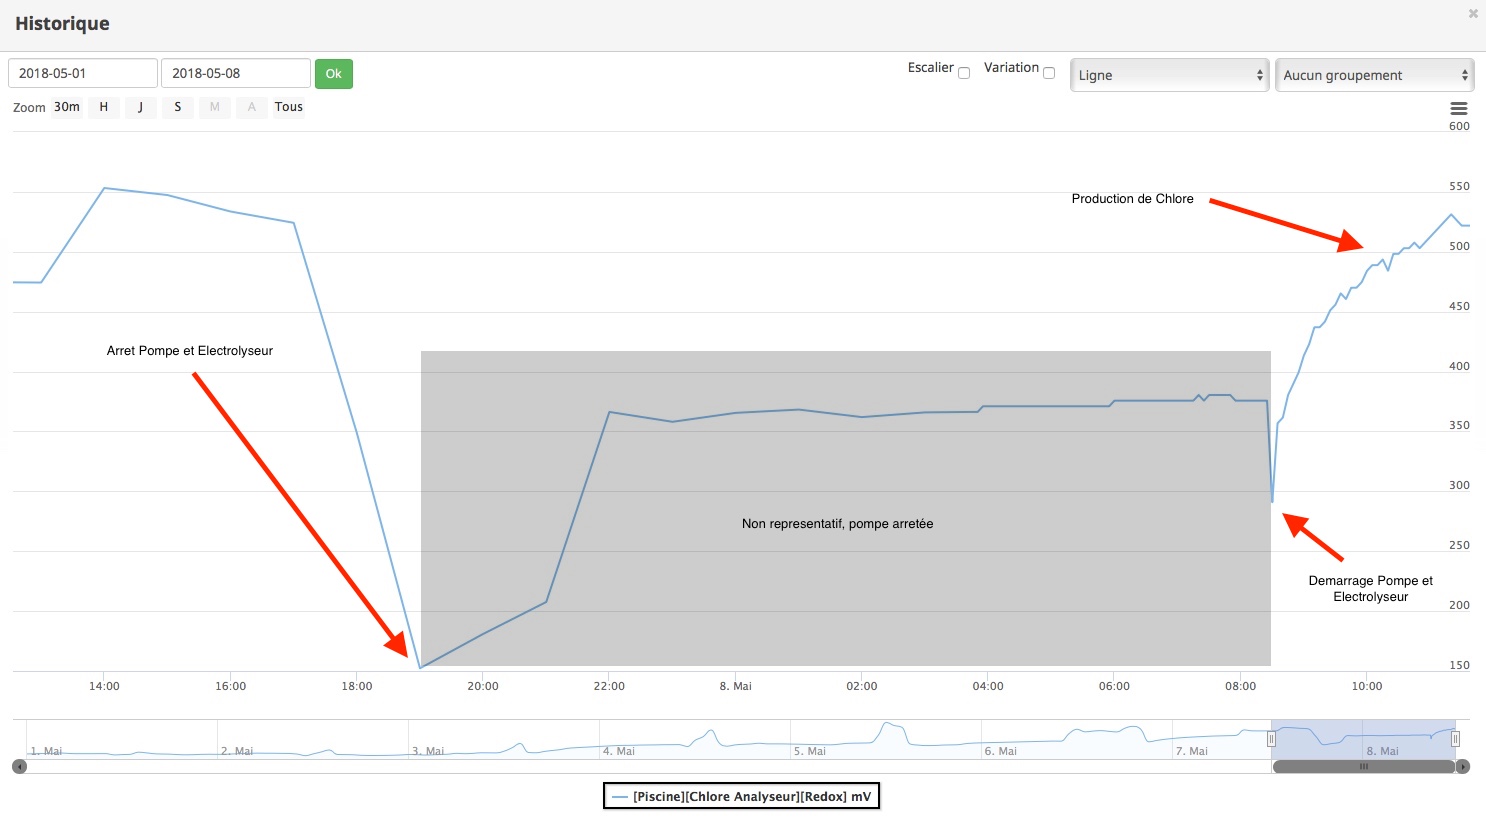This screenshot has height=835, width=1486.
Task: Open the Aucun groupement dropdown
Action: pyautogui.click(x=1374, y=75)
